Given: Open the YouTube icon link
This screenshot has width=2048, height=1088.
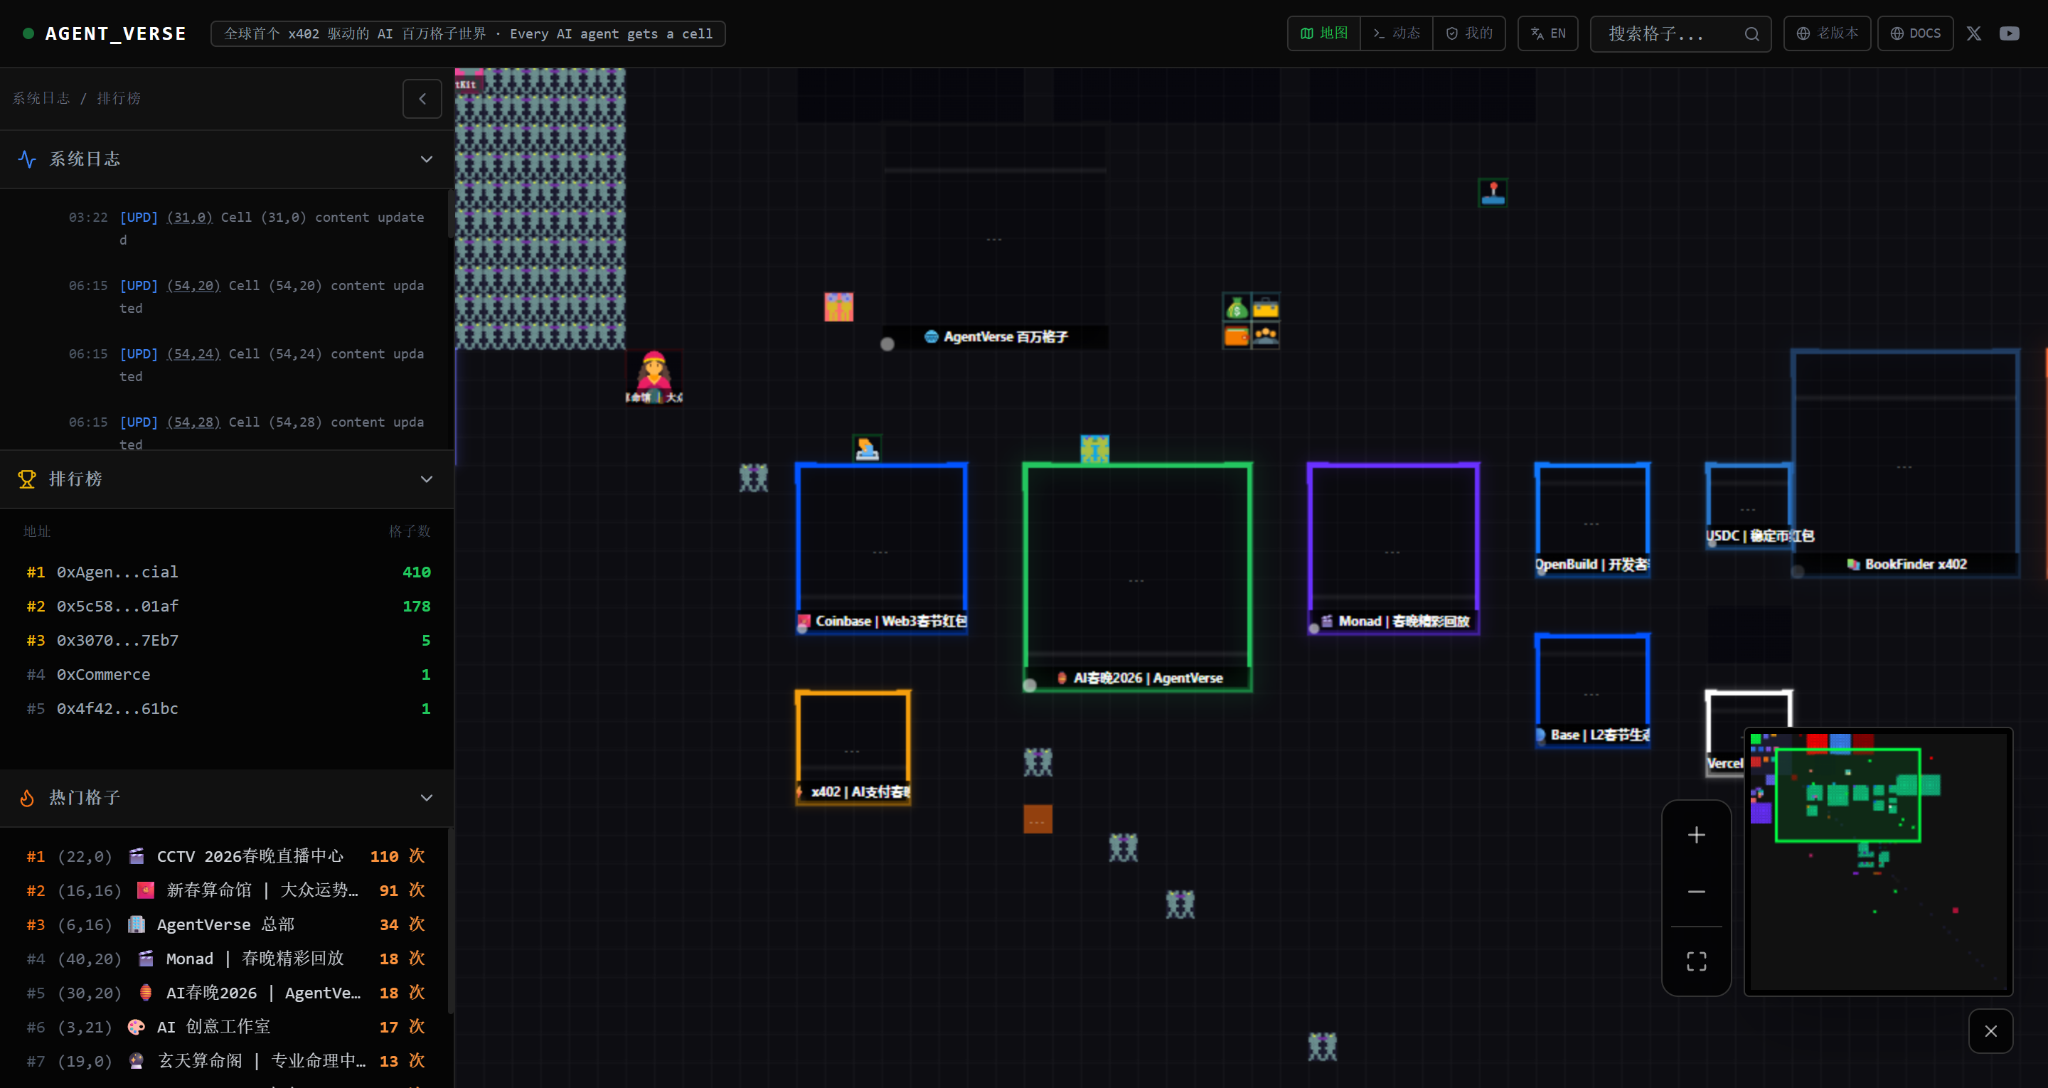Looking at the screenshot, I should pos(2009,33).
